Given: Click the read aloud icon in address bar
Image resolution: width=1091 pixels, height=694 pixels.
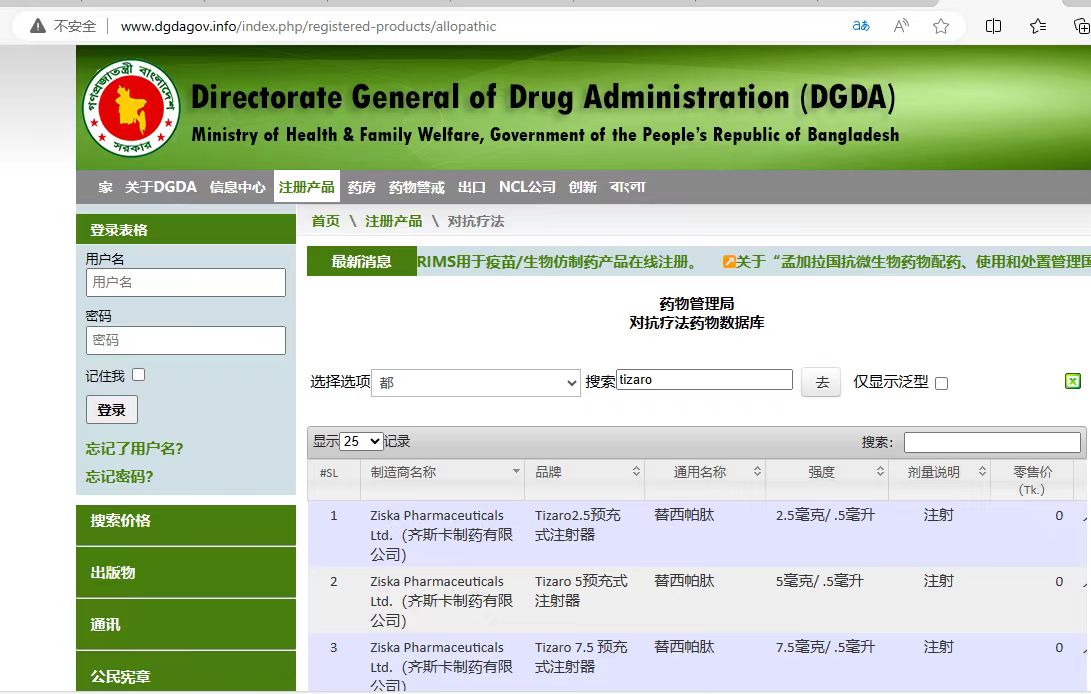Looking at the screenshot, I should click(901, 26).
